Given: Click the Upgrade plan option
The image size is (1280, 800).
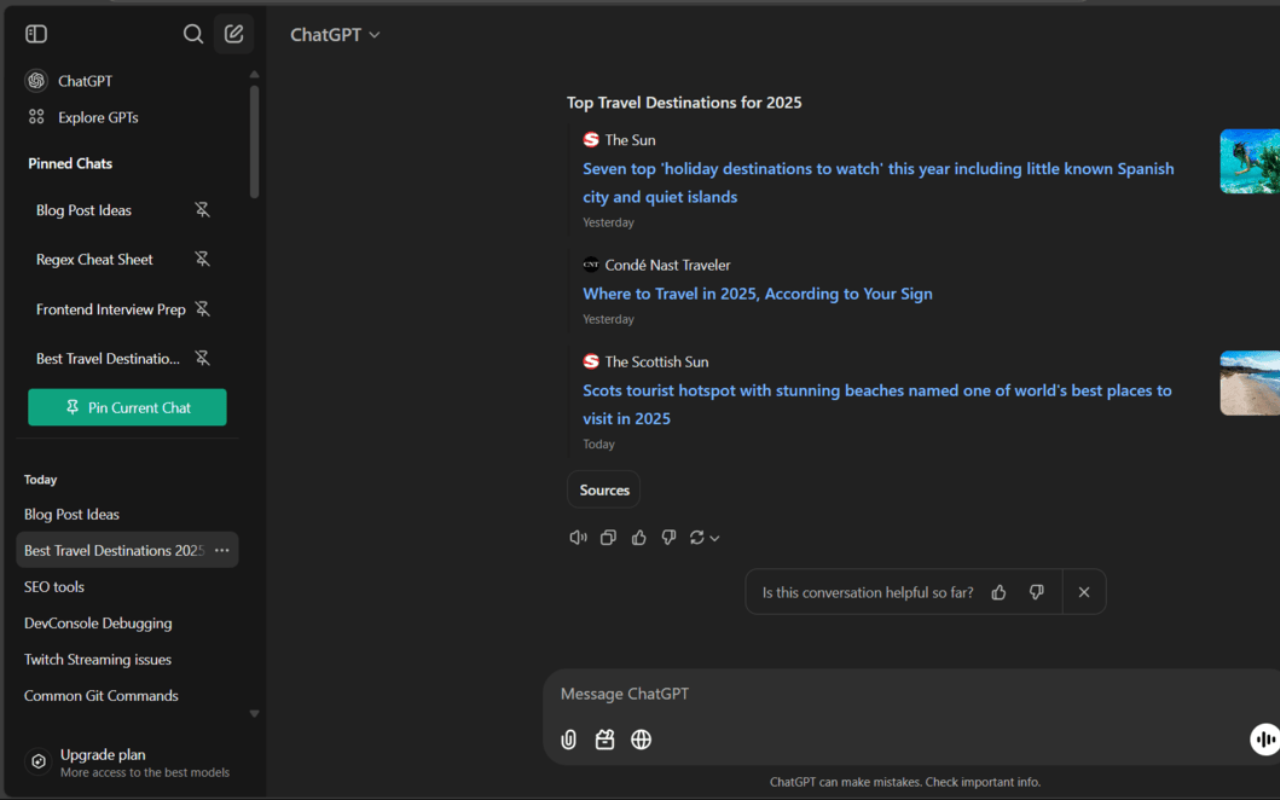Looking at the screenshot, I should tap(128, 762).
